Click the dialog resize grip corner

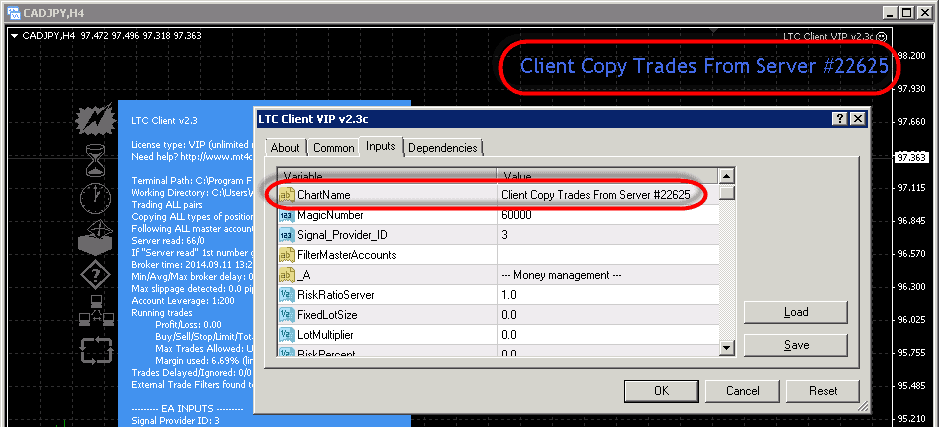(862, 406)
